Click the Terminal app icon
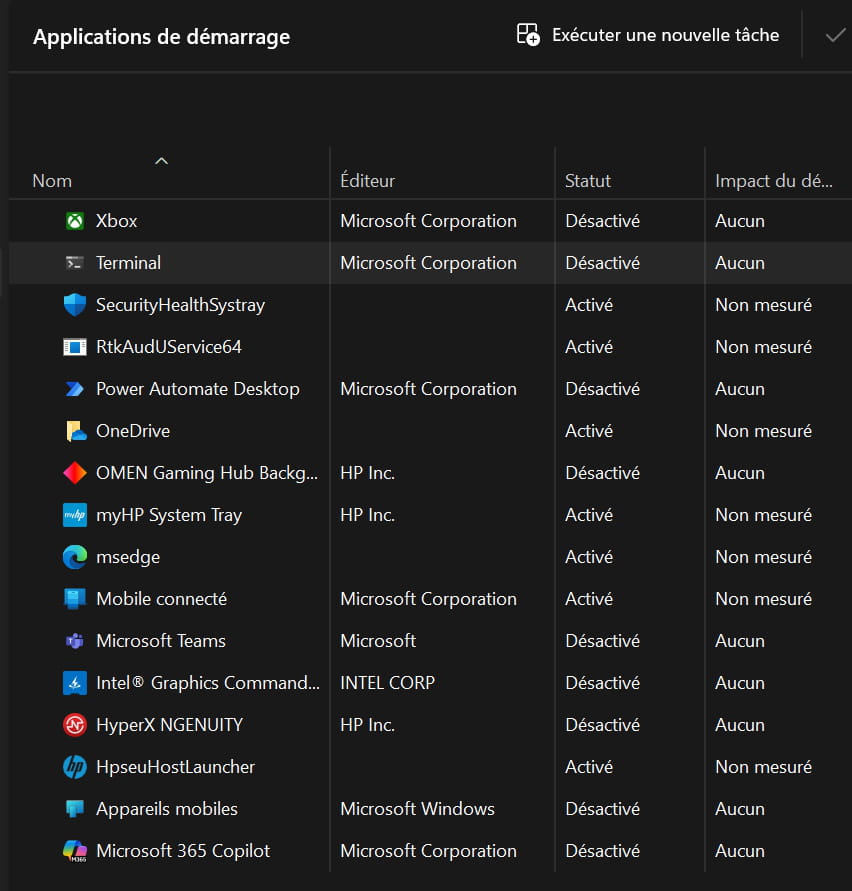The height and width of the screenshot is (891, 852). [x=74, y=263]
